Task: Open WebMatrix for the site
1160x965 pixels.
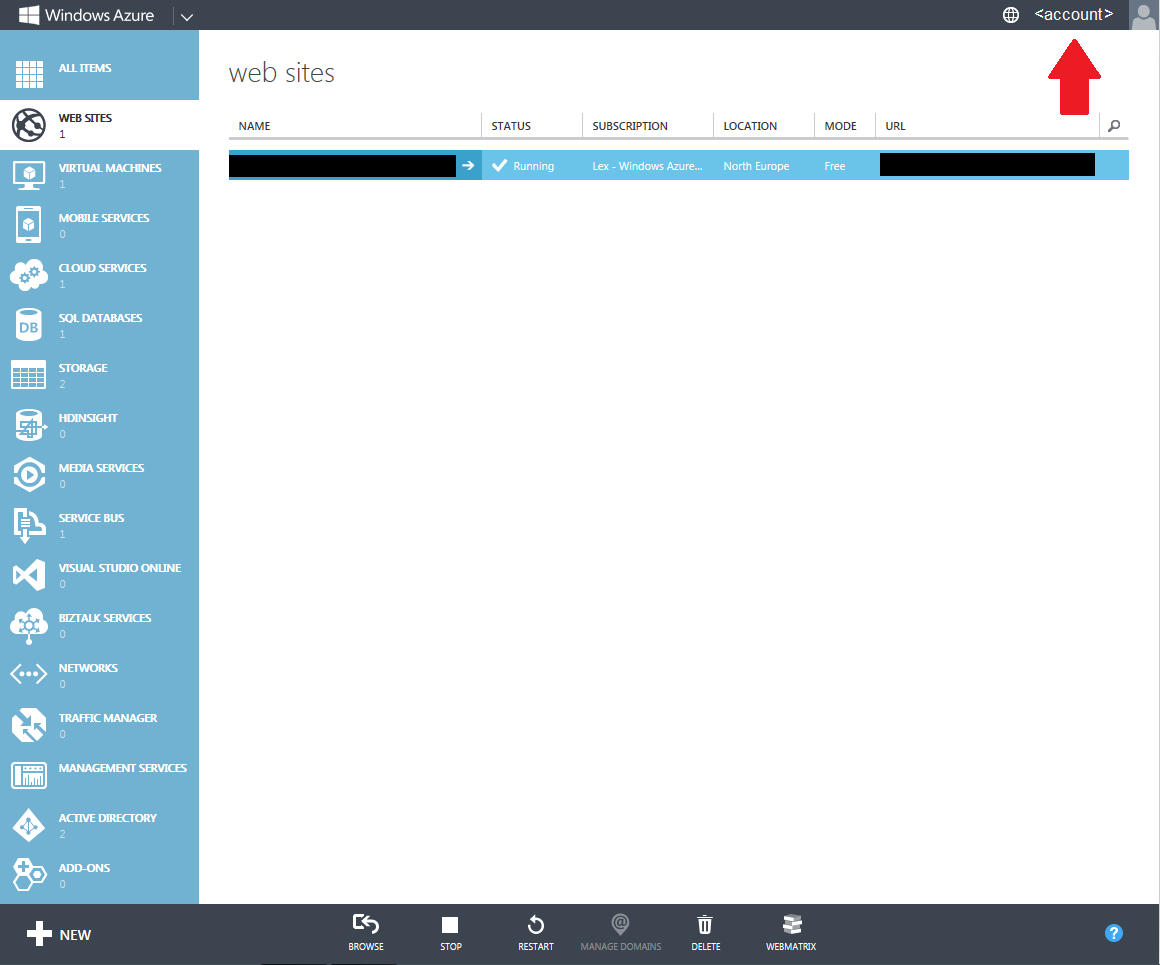Action: [791, 933]
